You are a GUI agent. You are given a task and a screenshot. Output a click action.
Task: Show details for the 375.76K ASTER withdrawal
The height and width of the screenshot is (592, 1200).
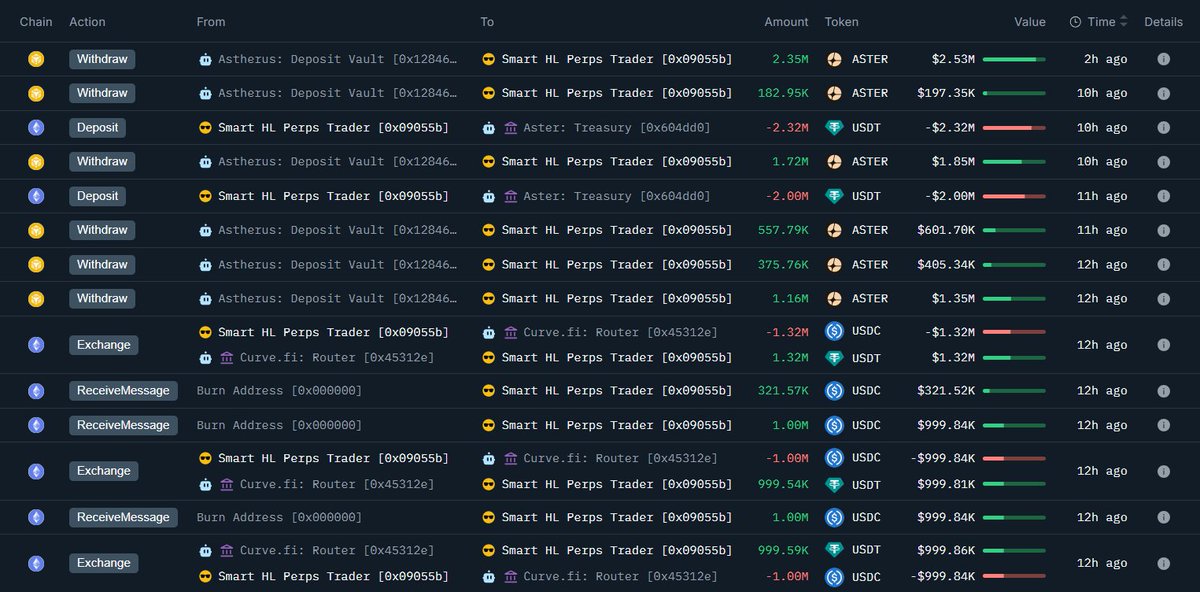pyautogui.click(x=1163, y=264)
